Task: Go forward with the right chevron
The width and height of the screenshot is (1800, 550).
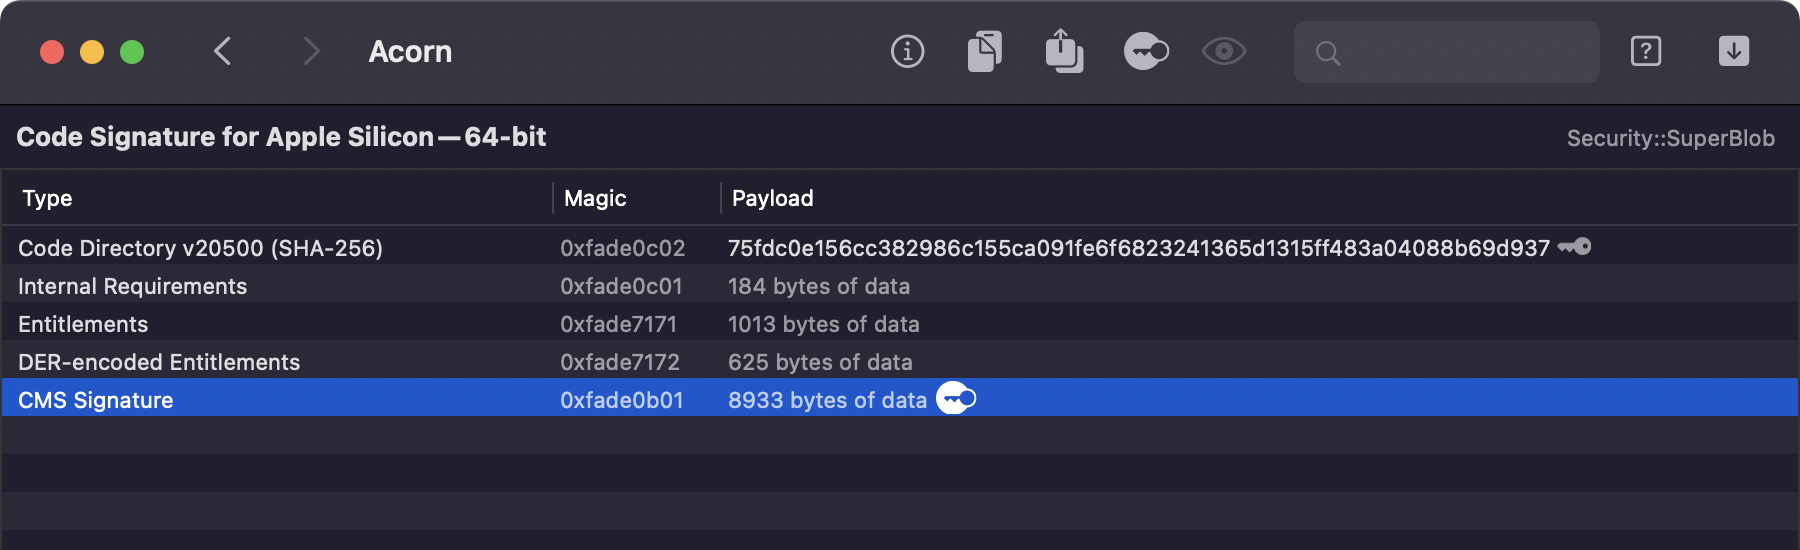Action: 311,51
